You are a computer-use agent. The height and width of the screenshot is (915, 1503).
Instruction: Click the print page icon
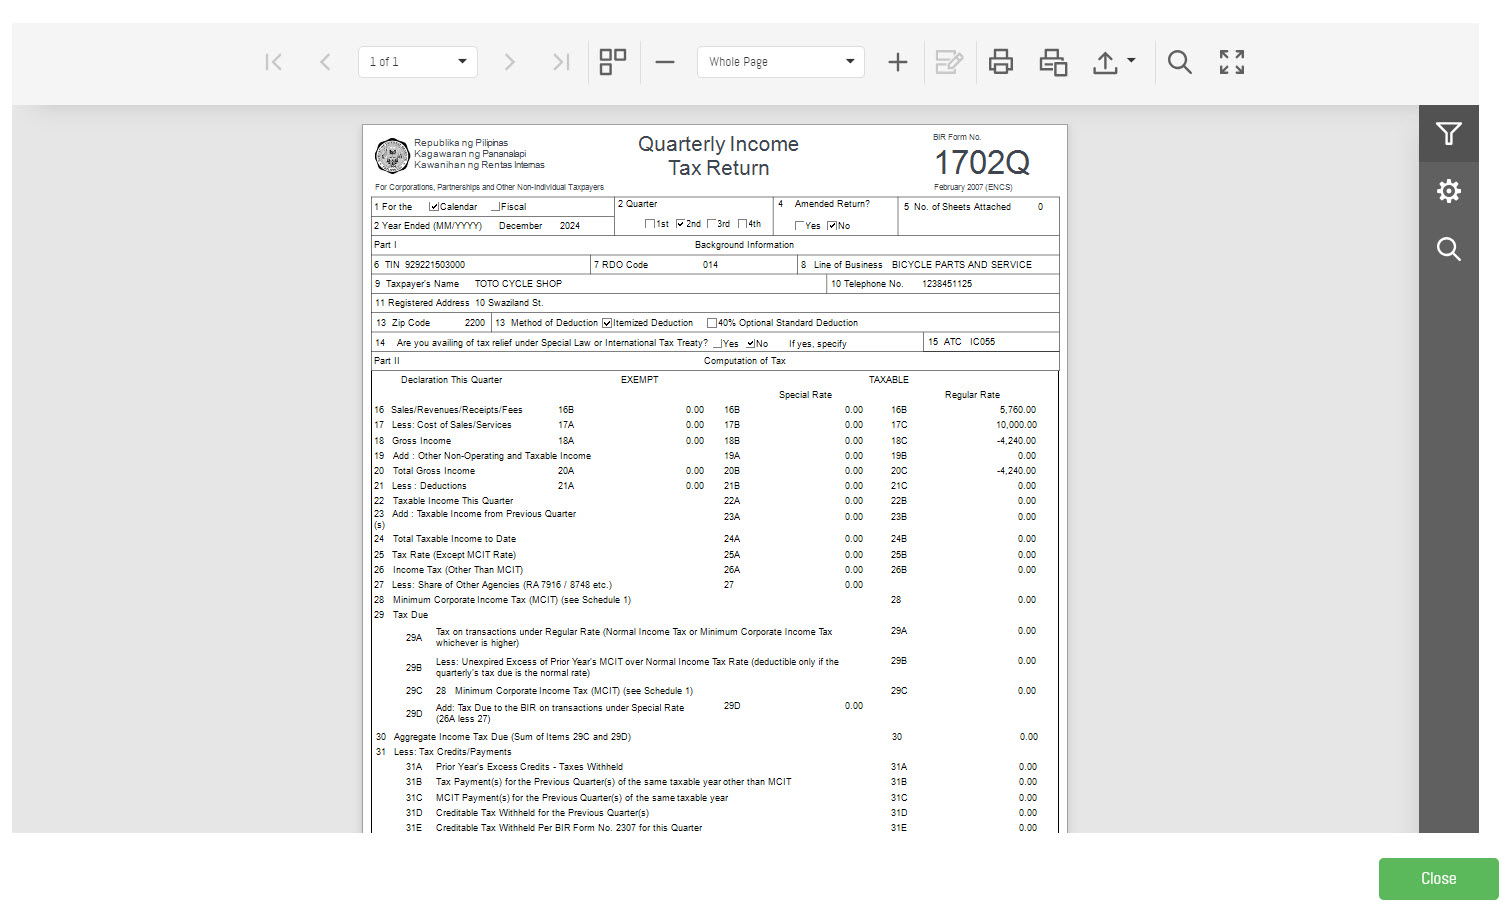coord(1053,62)
